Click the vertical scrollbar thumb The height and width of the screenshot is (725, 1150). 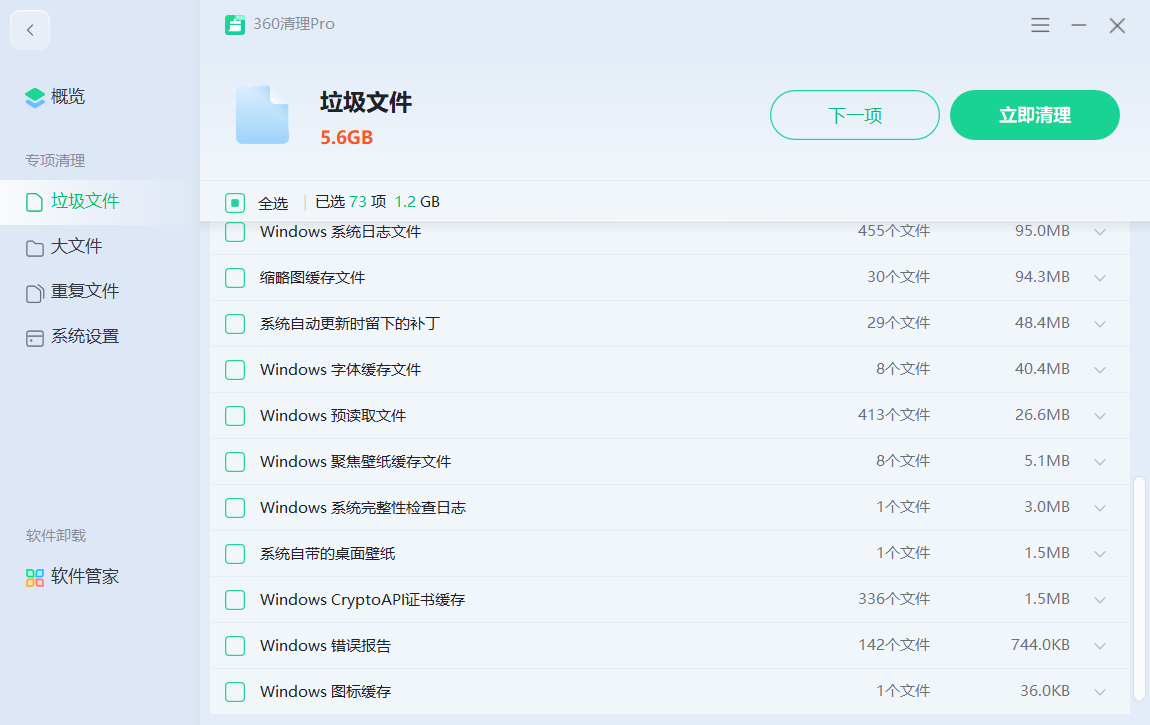pos(1139,588)
